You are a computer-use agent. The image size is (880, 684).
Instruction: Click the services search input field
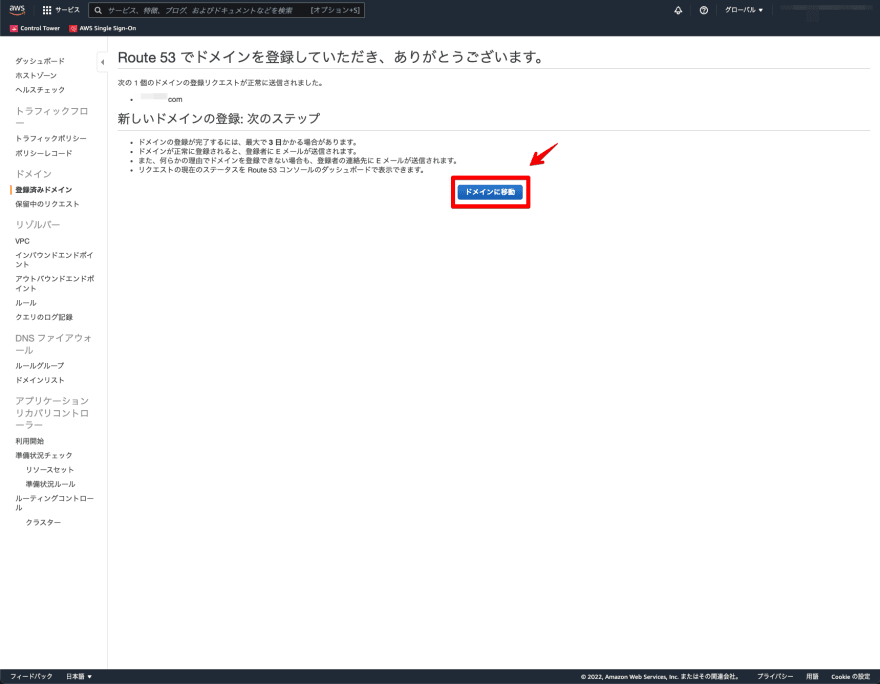pos(227,10)
